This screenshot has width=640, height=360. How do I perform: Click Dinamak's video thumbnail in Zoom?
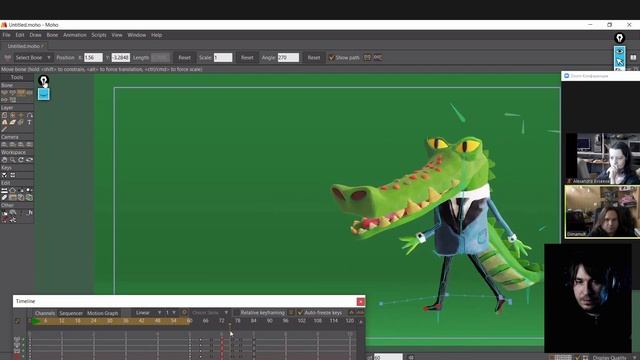click(x=603, y=212)
